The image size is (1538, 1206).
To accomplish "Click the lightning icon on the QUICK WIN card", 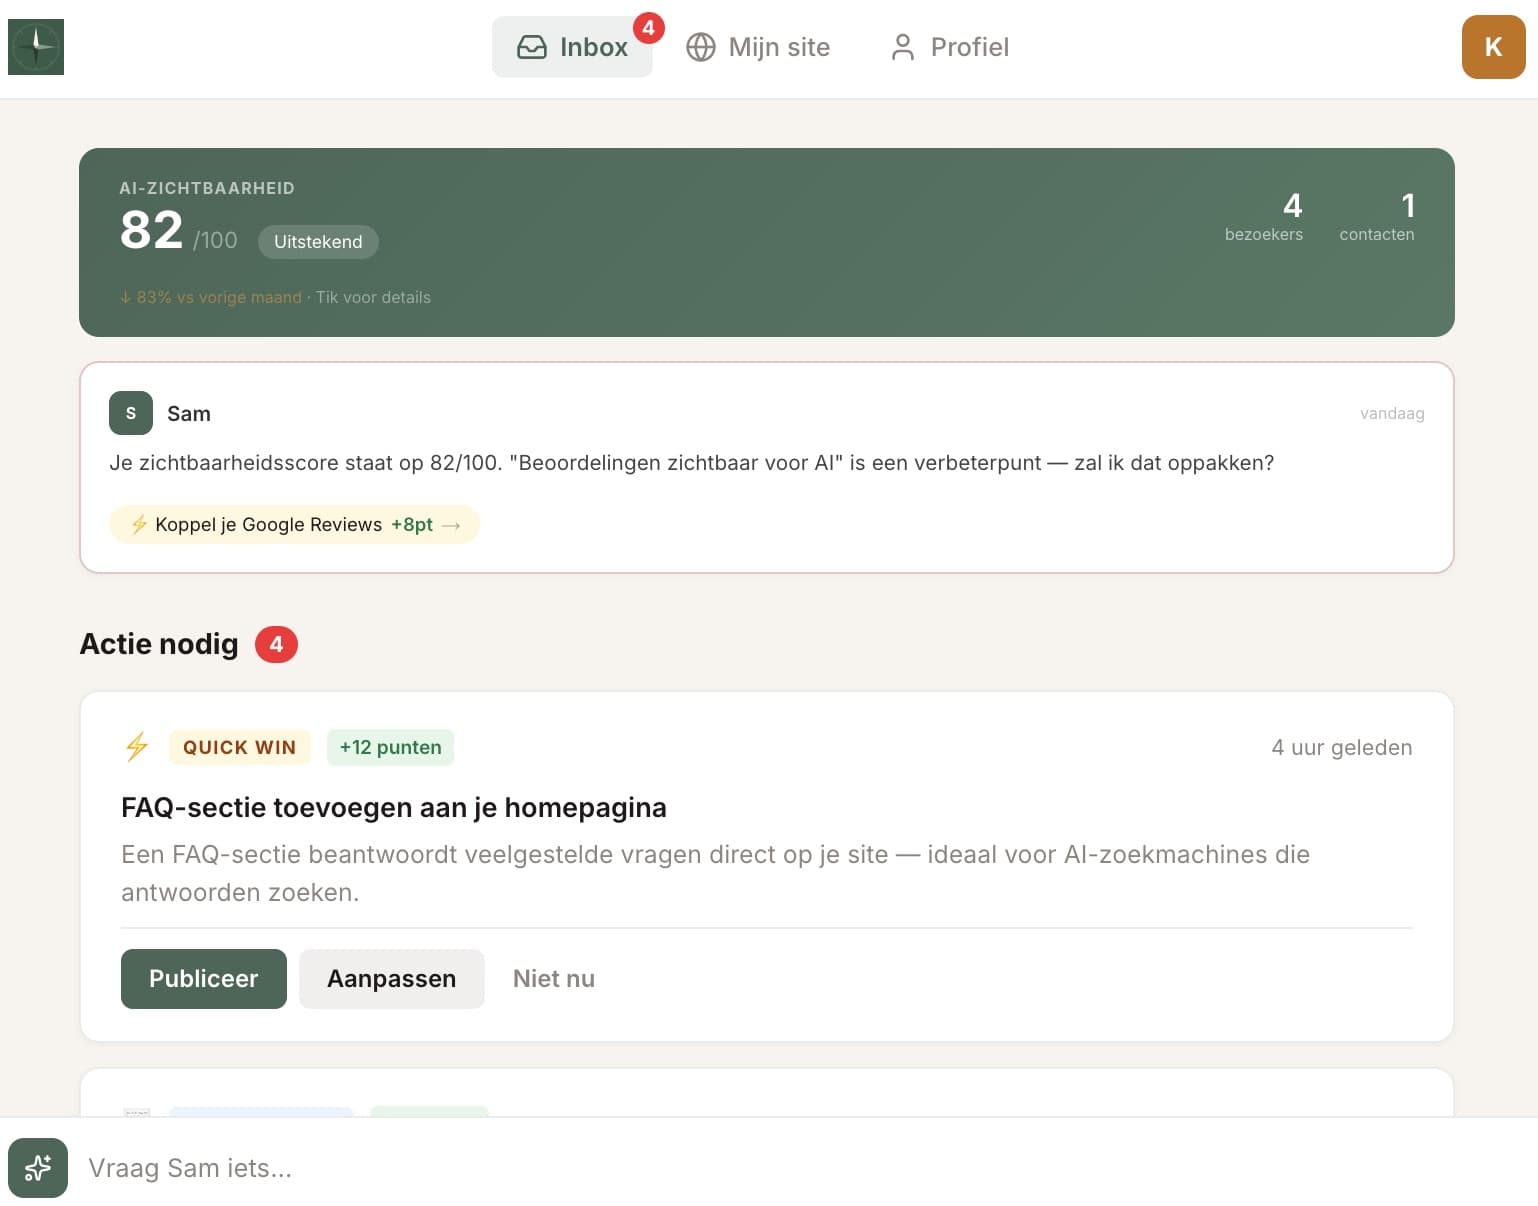I will click(137, 747).
